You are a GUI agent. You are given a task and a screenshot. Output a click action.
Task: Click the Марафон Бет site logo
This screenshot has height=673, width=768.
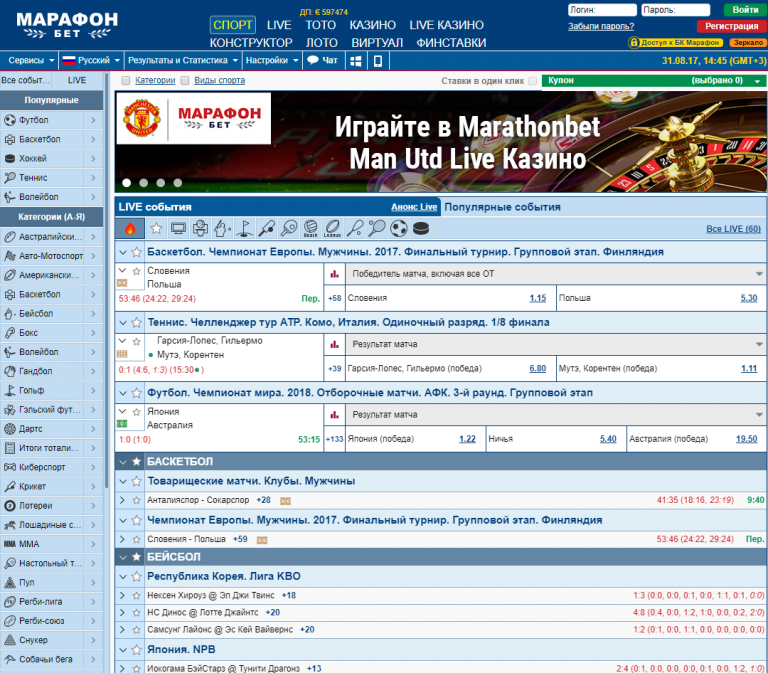67,25
